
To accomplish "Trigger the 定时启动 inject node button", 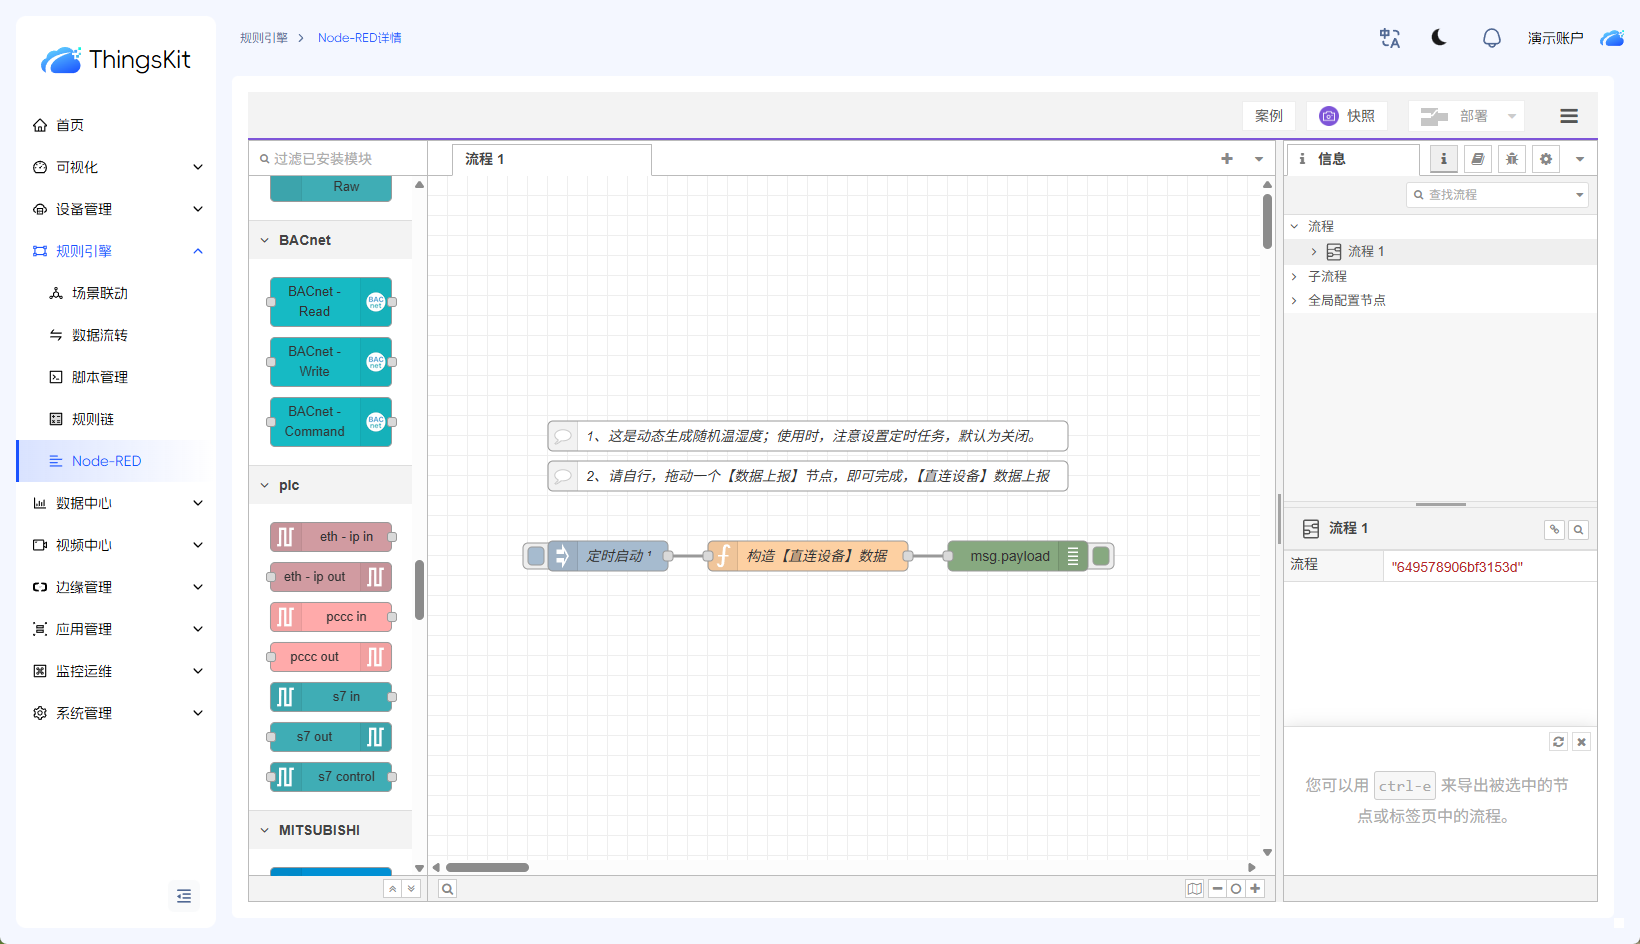I will [536, 556].
